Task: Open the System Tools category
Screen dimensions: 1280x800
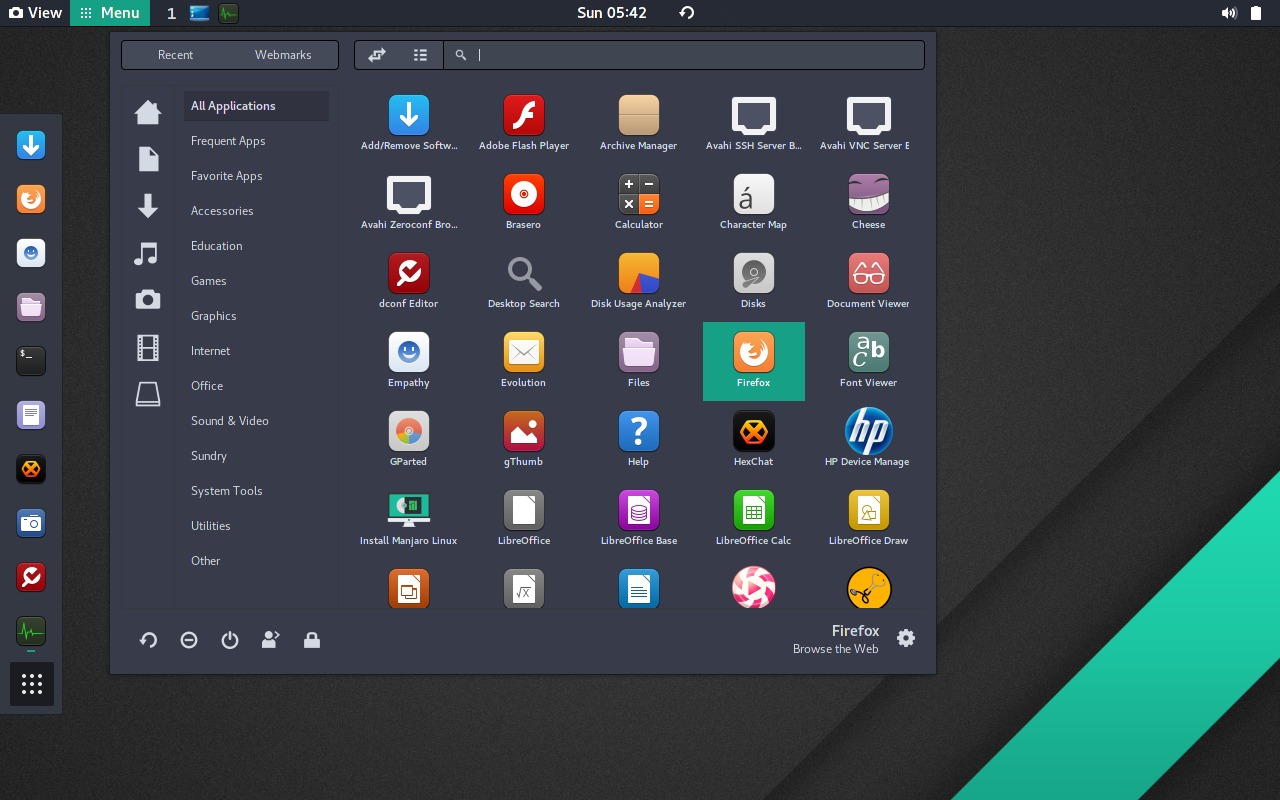Action: pos(225,490)
